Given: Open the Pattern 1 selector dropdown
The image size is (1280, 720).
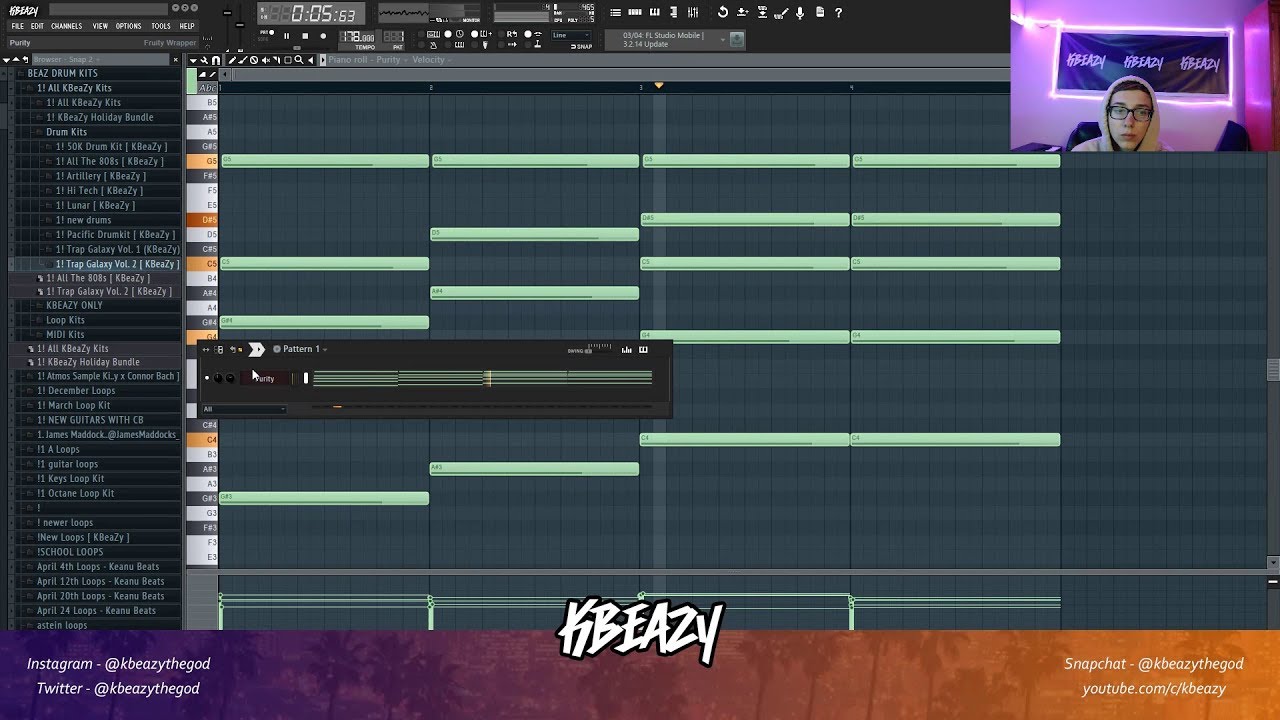Looking at the screenshot, I should tap(300, 349).
